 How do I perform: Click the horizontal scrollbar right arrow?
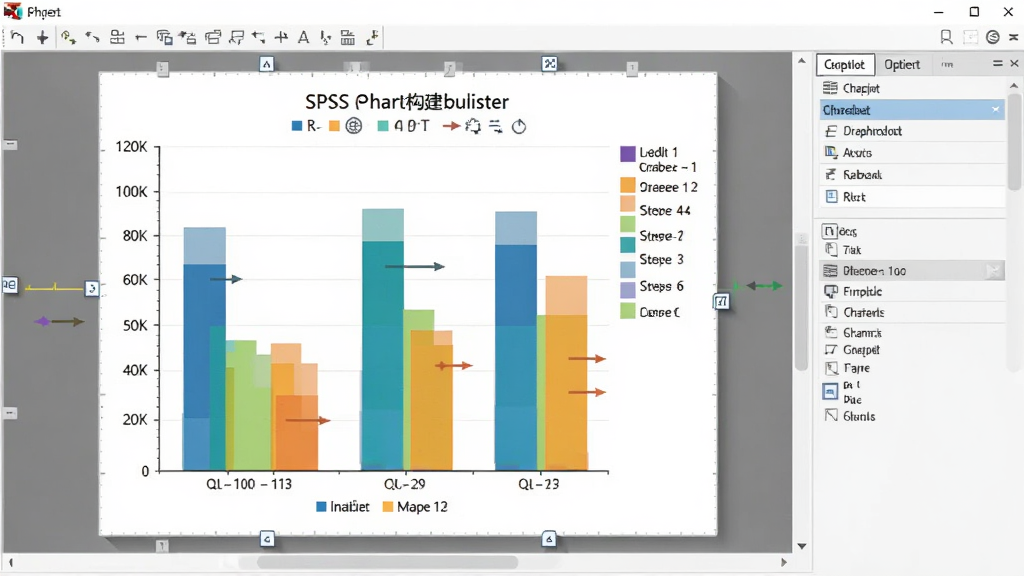pos(784,562)
